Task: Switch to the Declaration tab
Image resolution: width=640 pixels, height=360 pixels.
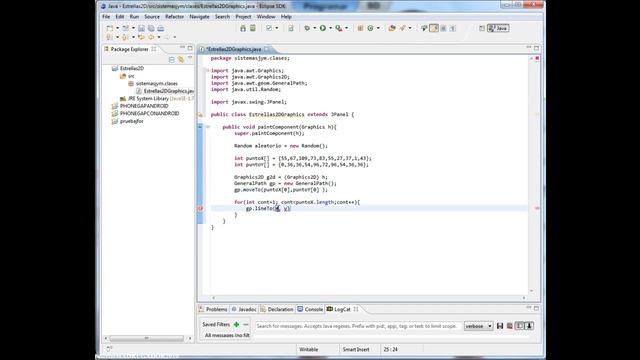Action: 277,309
